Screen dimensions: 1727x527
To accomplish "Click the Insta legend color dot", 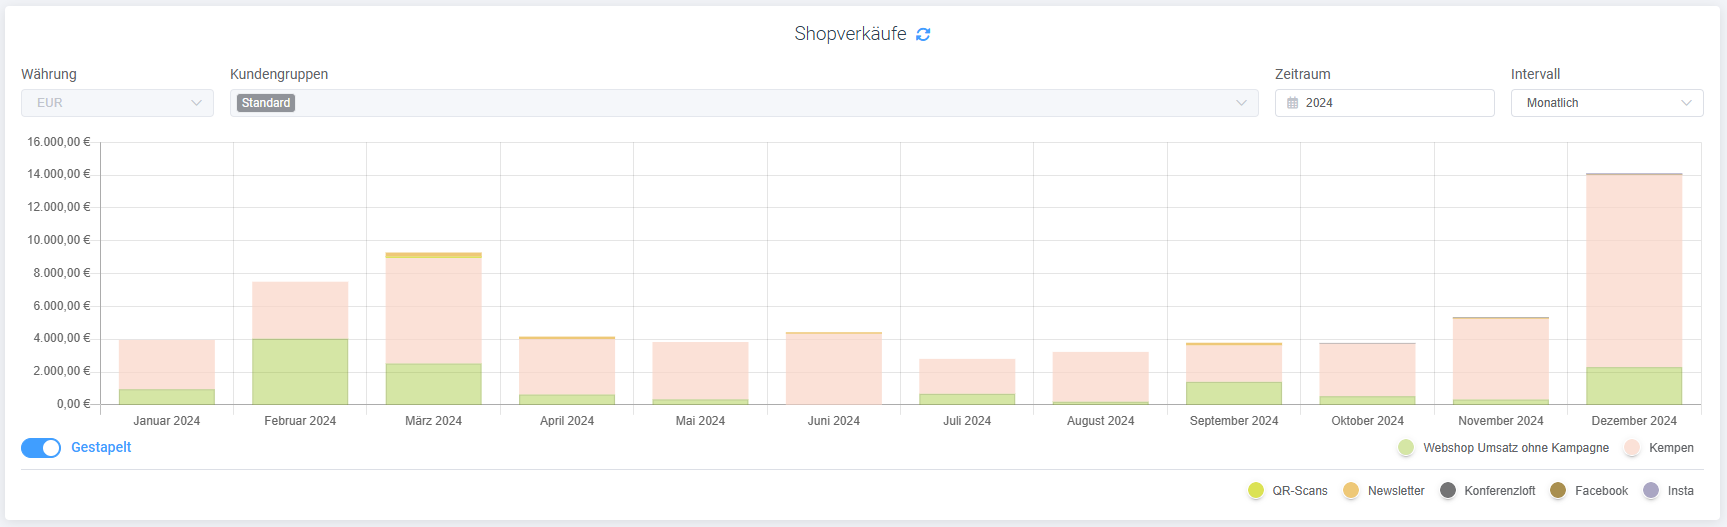I will tap(1651, 490).
